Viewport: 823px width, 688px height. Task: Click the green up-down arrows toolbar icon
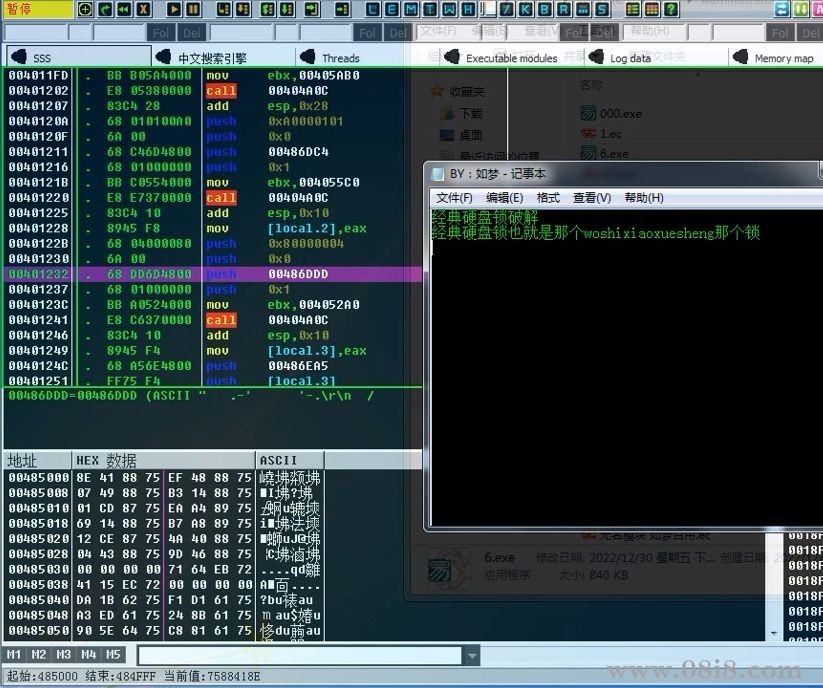pyautogui.click(x=801, y=9)
